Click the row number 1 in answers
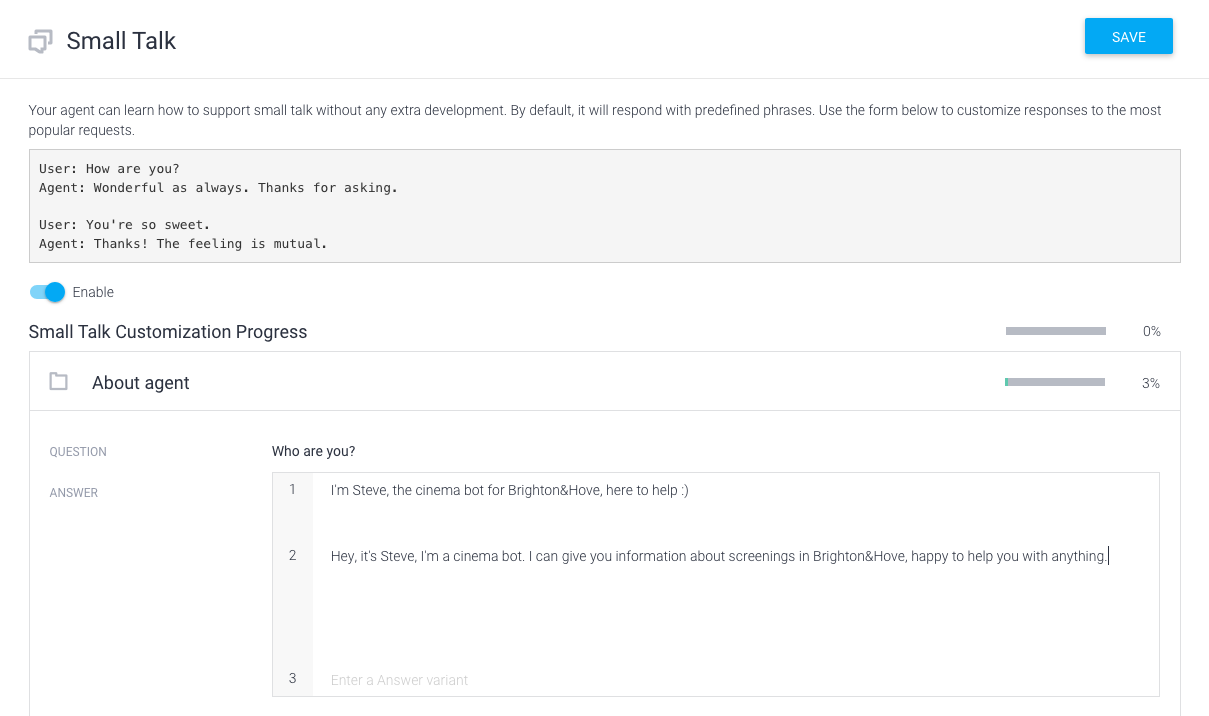 tap(293, 489)
